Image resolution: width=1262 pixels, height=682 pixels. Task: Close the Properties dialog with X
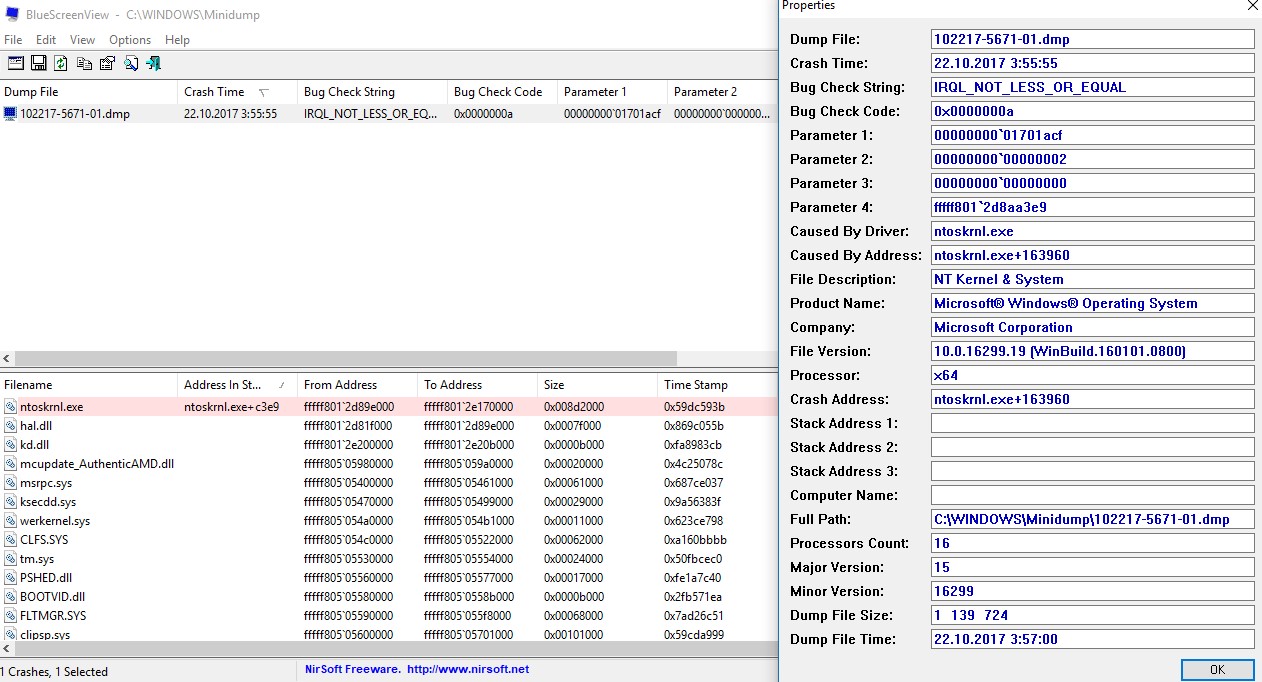(1252, 6)
